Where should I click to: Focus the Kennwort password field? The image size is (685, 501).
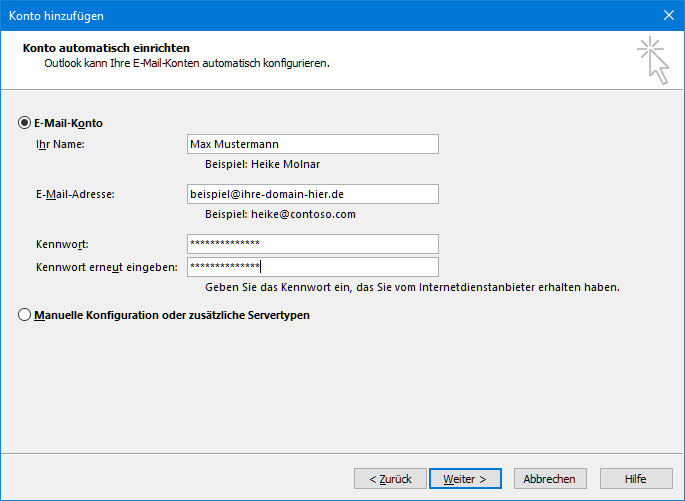pyautogui.click(x=312, y=244)
